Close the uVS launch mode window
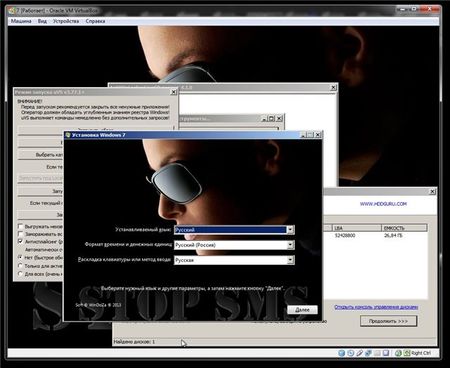 pos(173,92)
